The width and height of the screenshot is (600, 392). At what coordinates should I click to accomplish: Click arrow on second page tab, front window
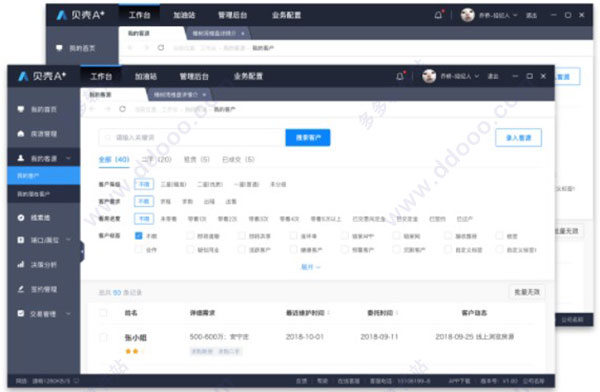(204, 95)
